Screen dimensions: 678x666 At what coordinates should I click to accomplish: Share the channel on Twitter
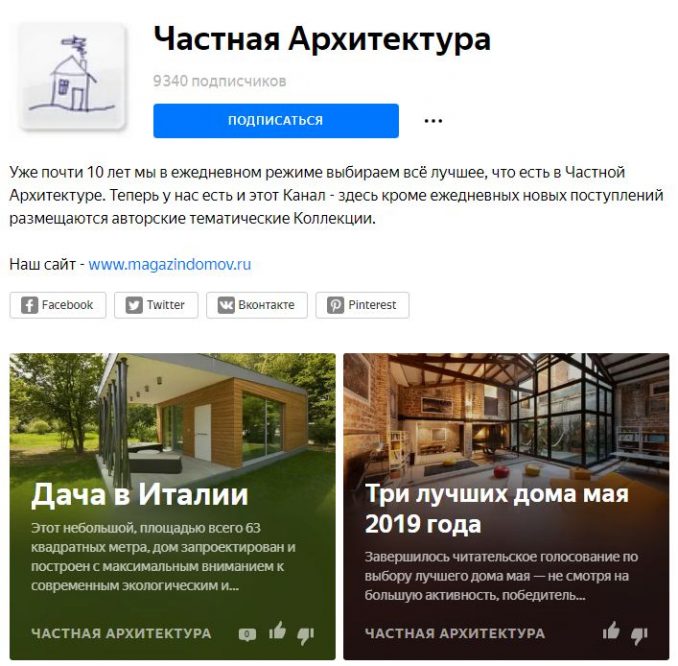coord(156,305)
